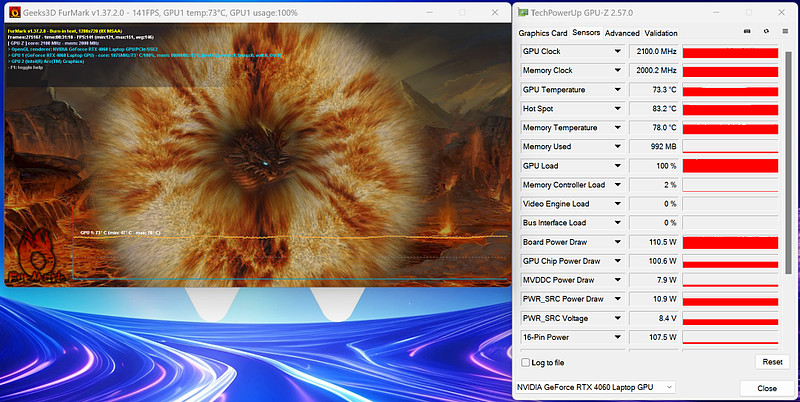Close the GPU-Z window via title bar
This screenshot has width=800, height=402.
(x=782, y=13)
